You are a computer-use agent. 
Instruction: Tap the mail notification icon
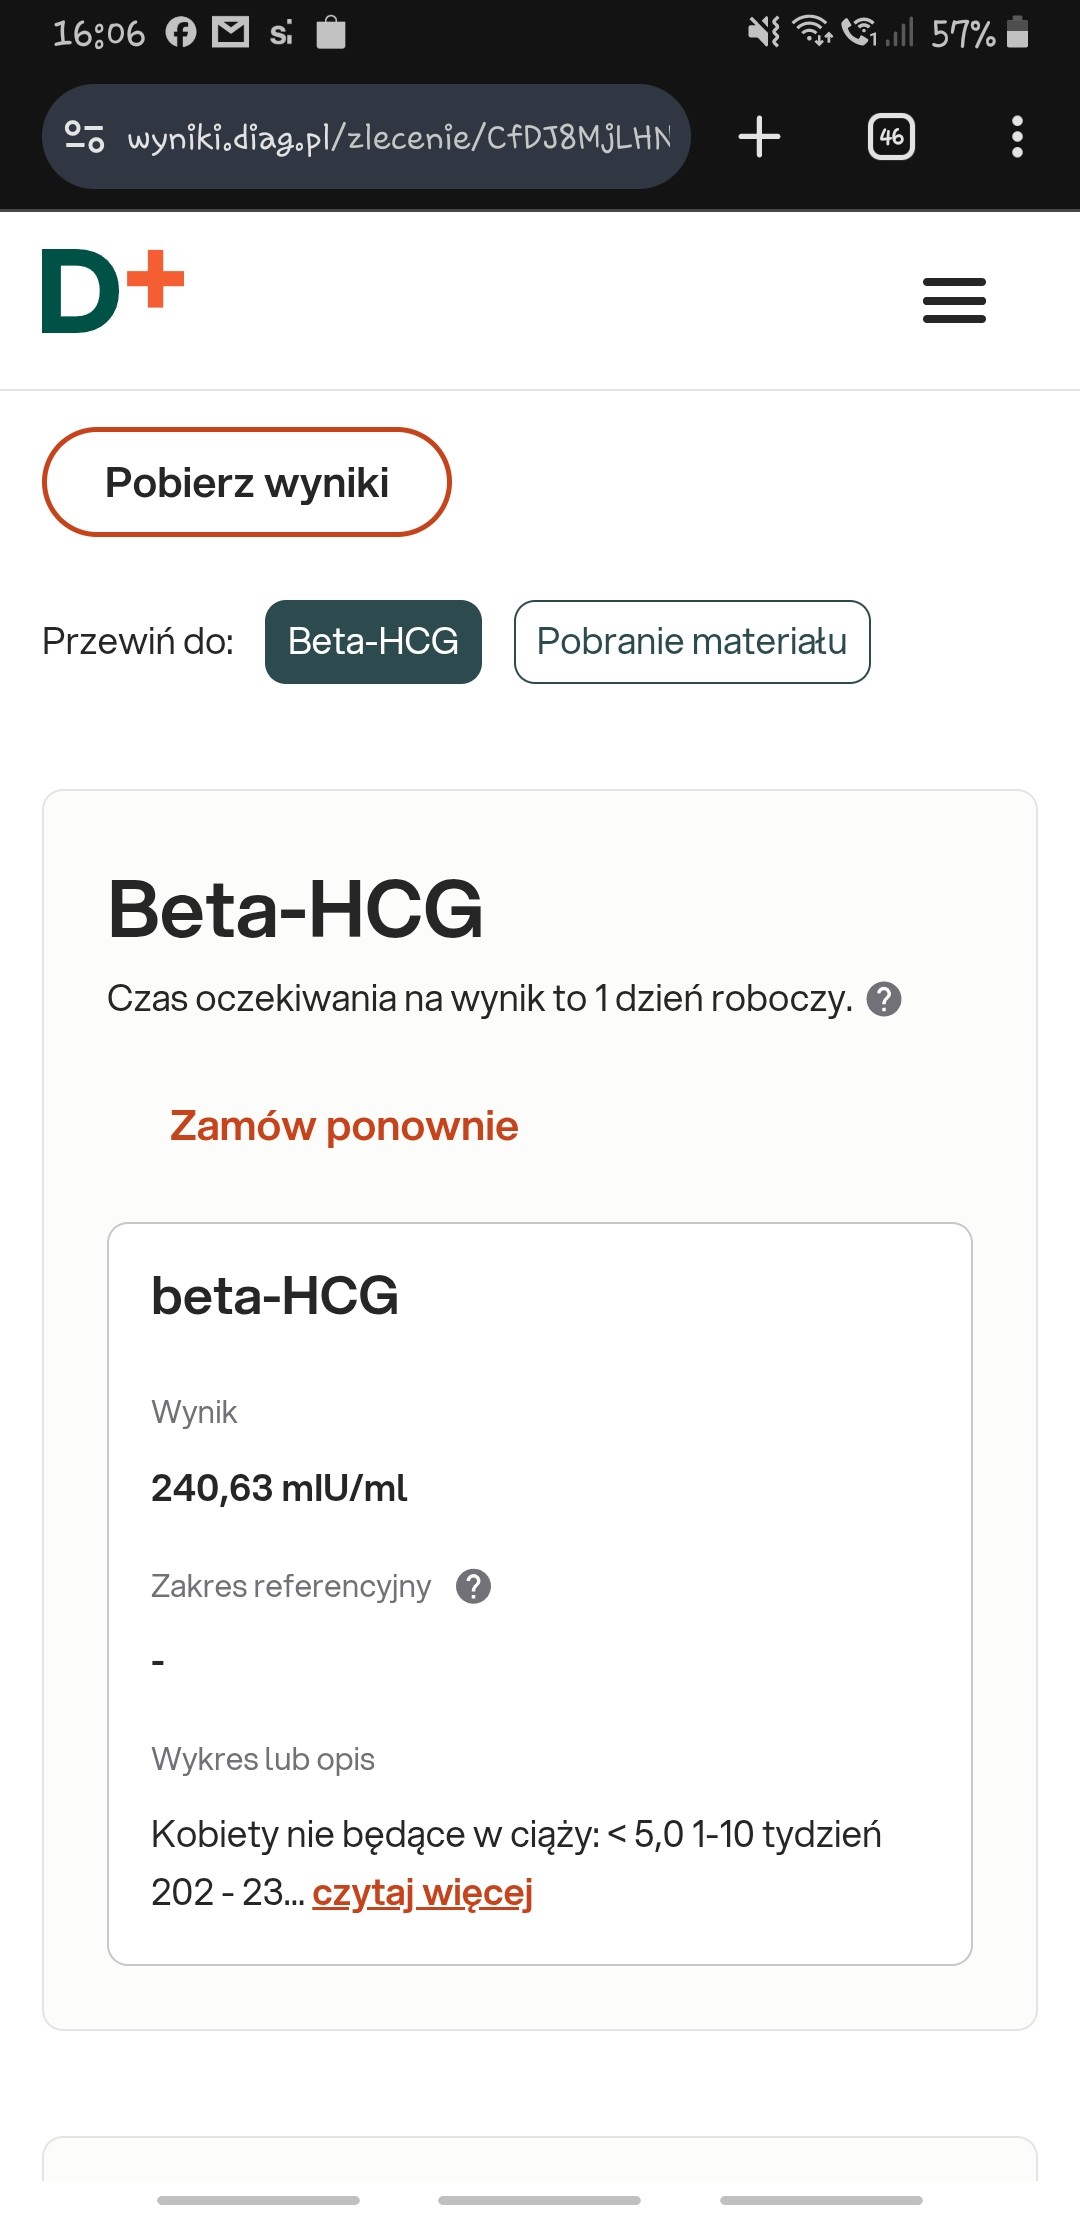coord(231,33)
